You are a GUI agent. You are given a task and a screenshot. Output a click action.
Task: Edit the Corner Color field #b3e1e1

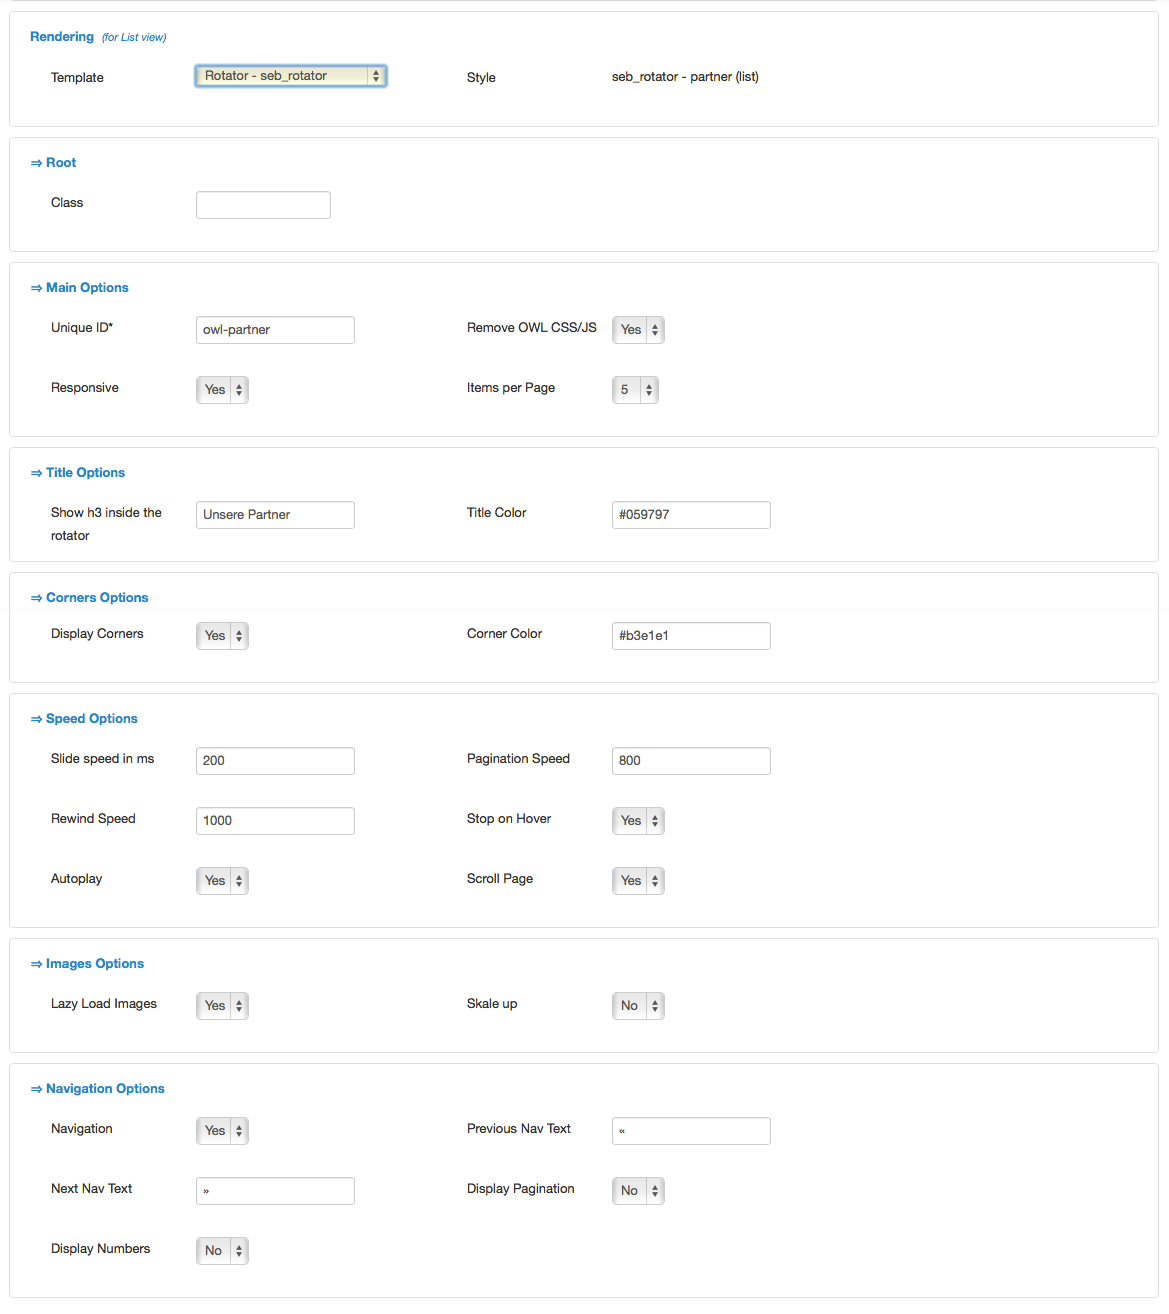point(691,636)
